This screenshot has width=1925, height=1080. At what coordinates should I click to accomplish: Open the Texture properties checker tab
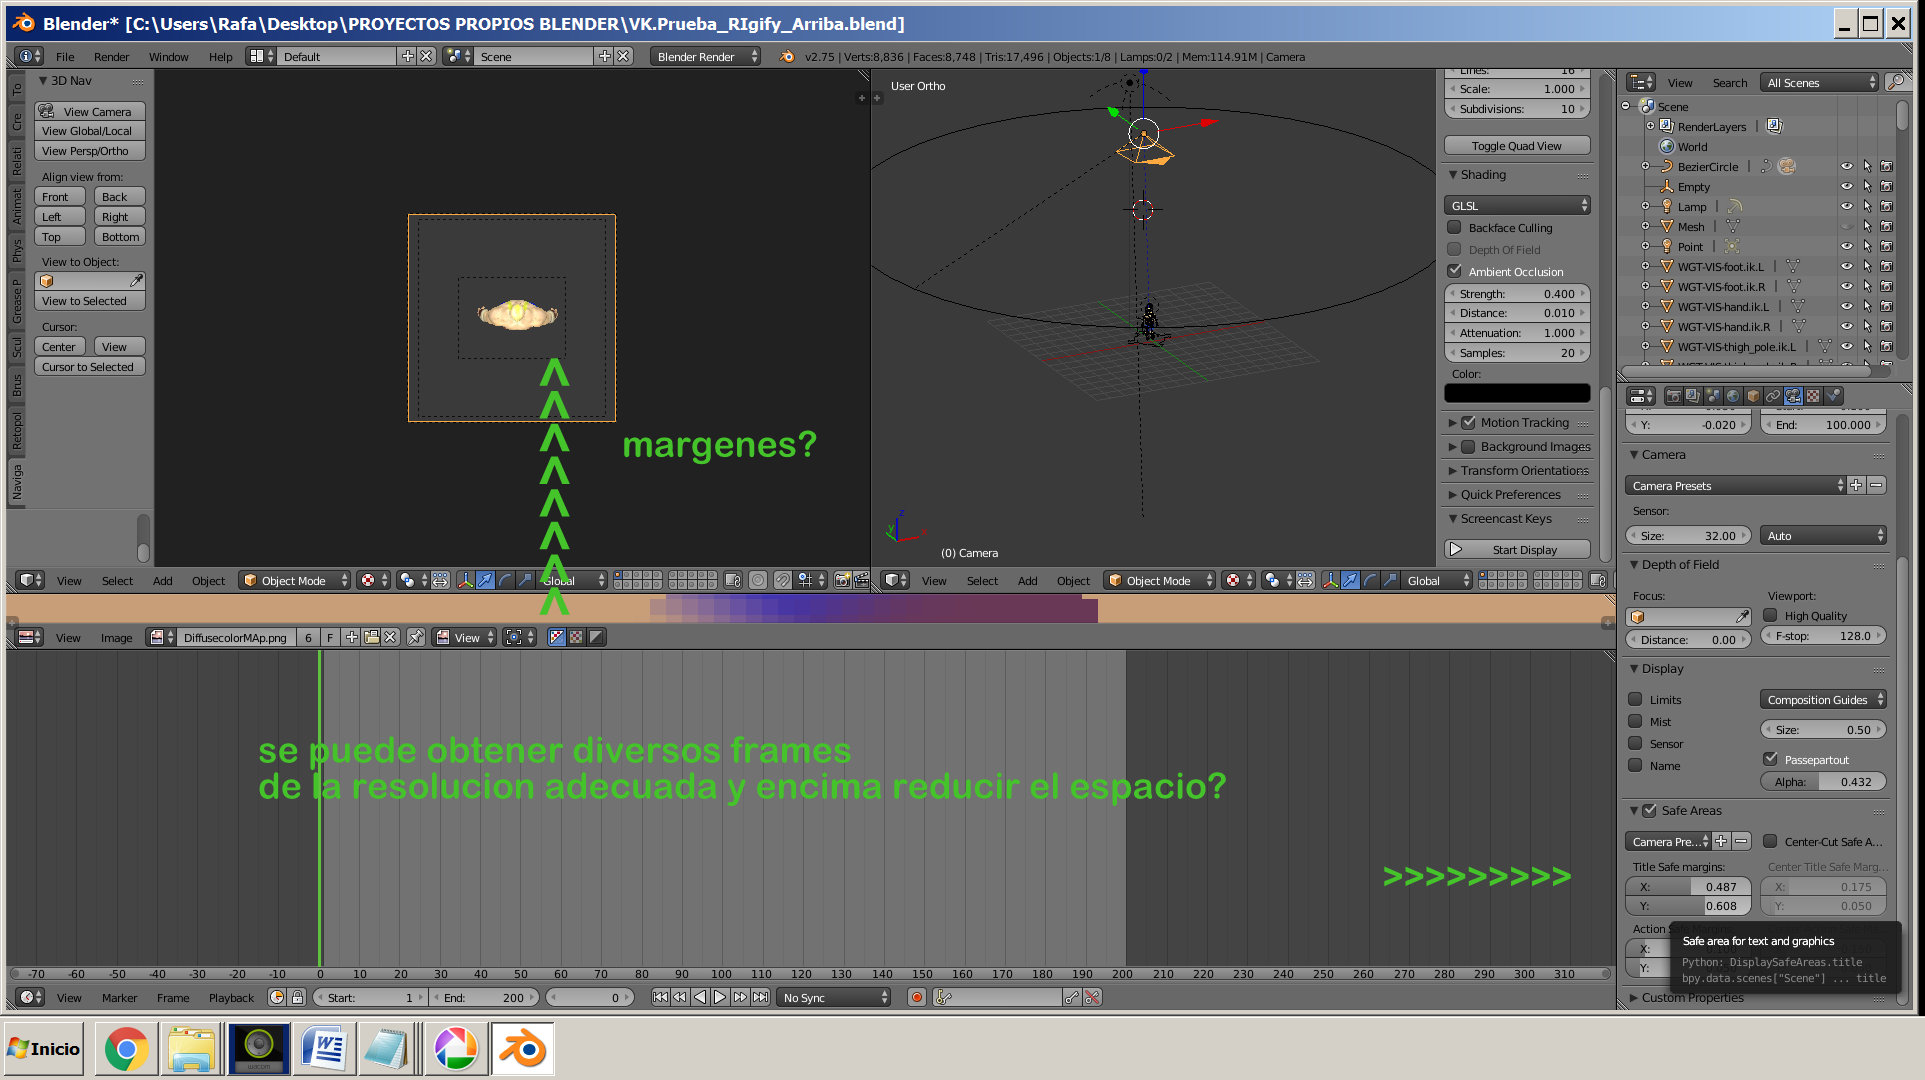[1813, 396]
